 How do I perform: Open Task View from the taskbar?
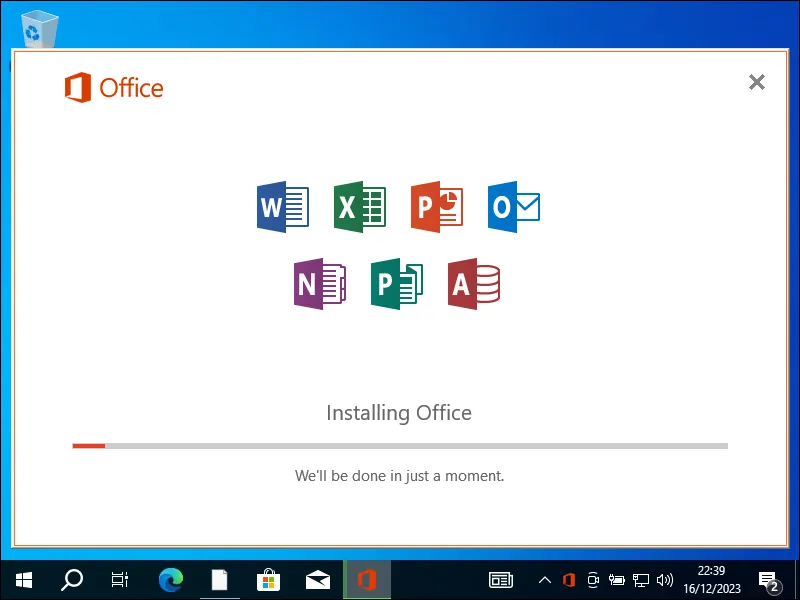pyautogui.click(x=119, y=580)
